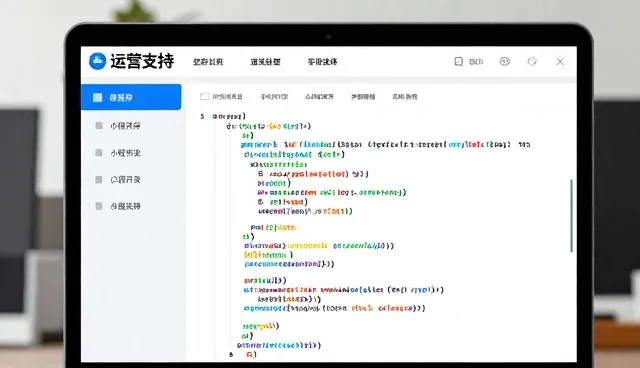Select the second sidebar item below the blue one
Screen dimensions: 640x368
pos(131,126)
